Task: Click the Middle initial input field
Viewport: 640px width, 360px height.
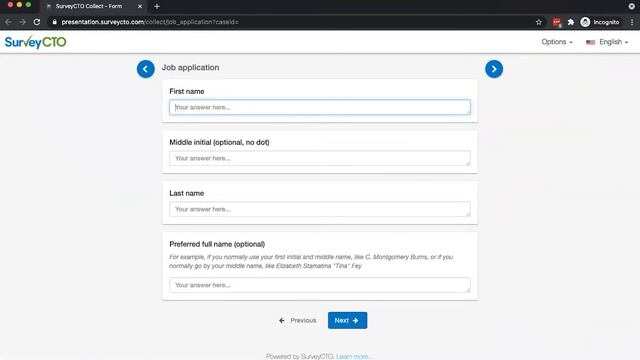Action: click(x=320, y=158)
